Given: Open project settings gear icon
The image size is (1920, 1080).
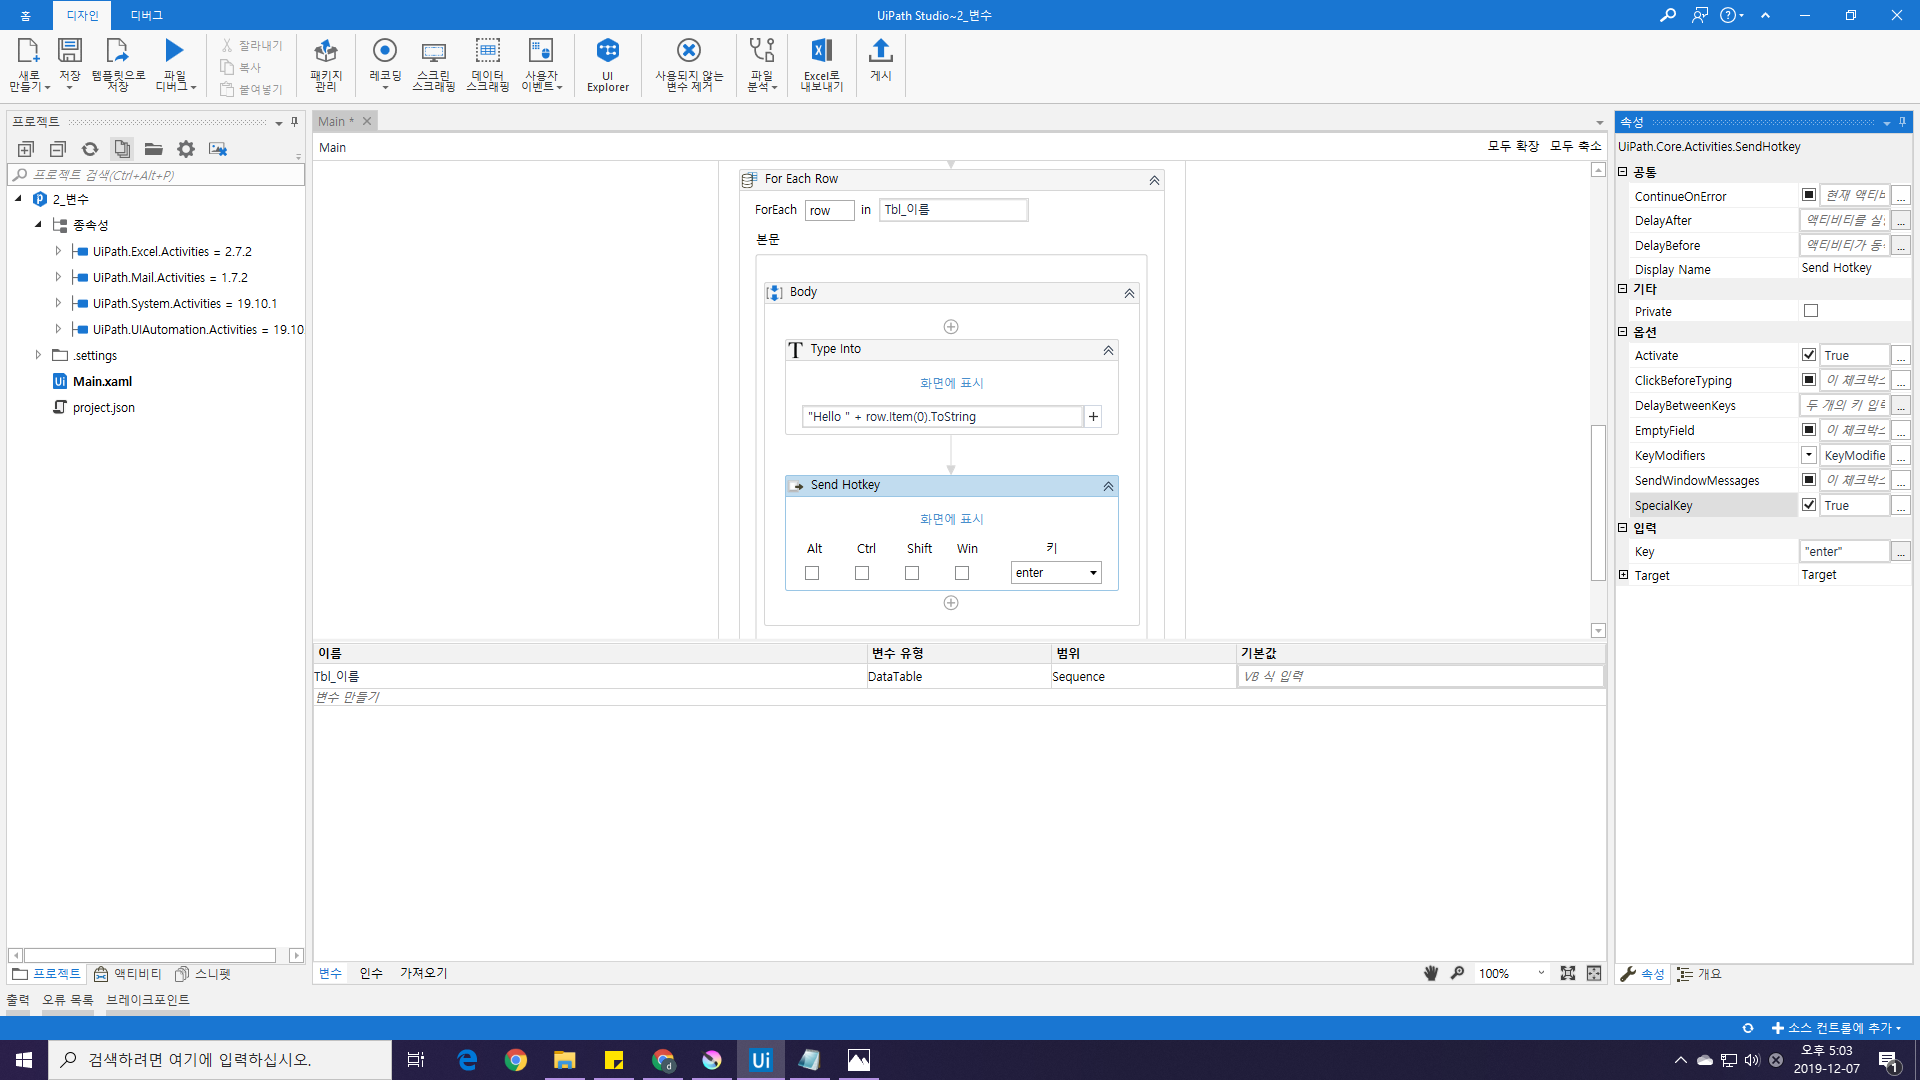Looking at the screenshot, I should click(x=186, y=149).
